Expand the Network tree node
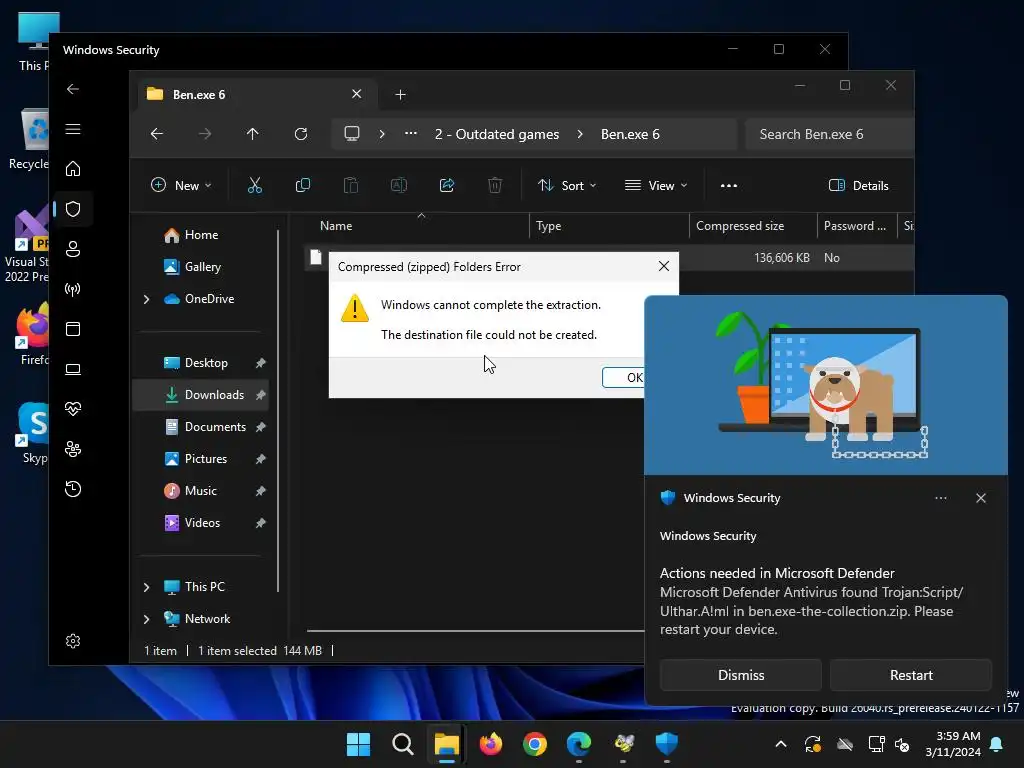The height and width of the screenshot is (768, 1024). pos(146,619)
